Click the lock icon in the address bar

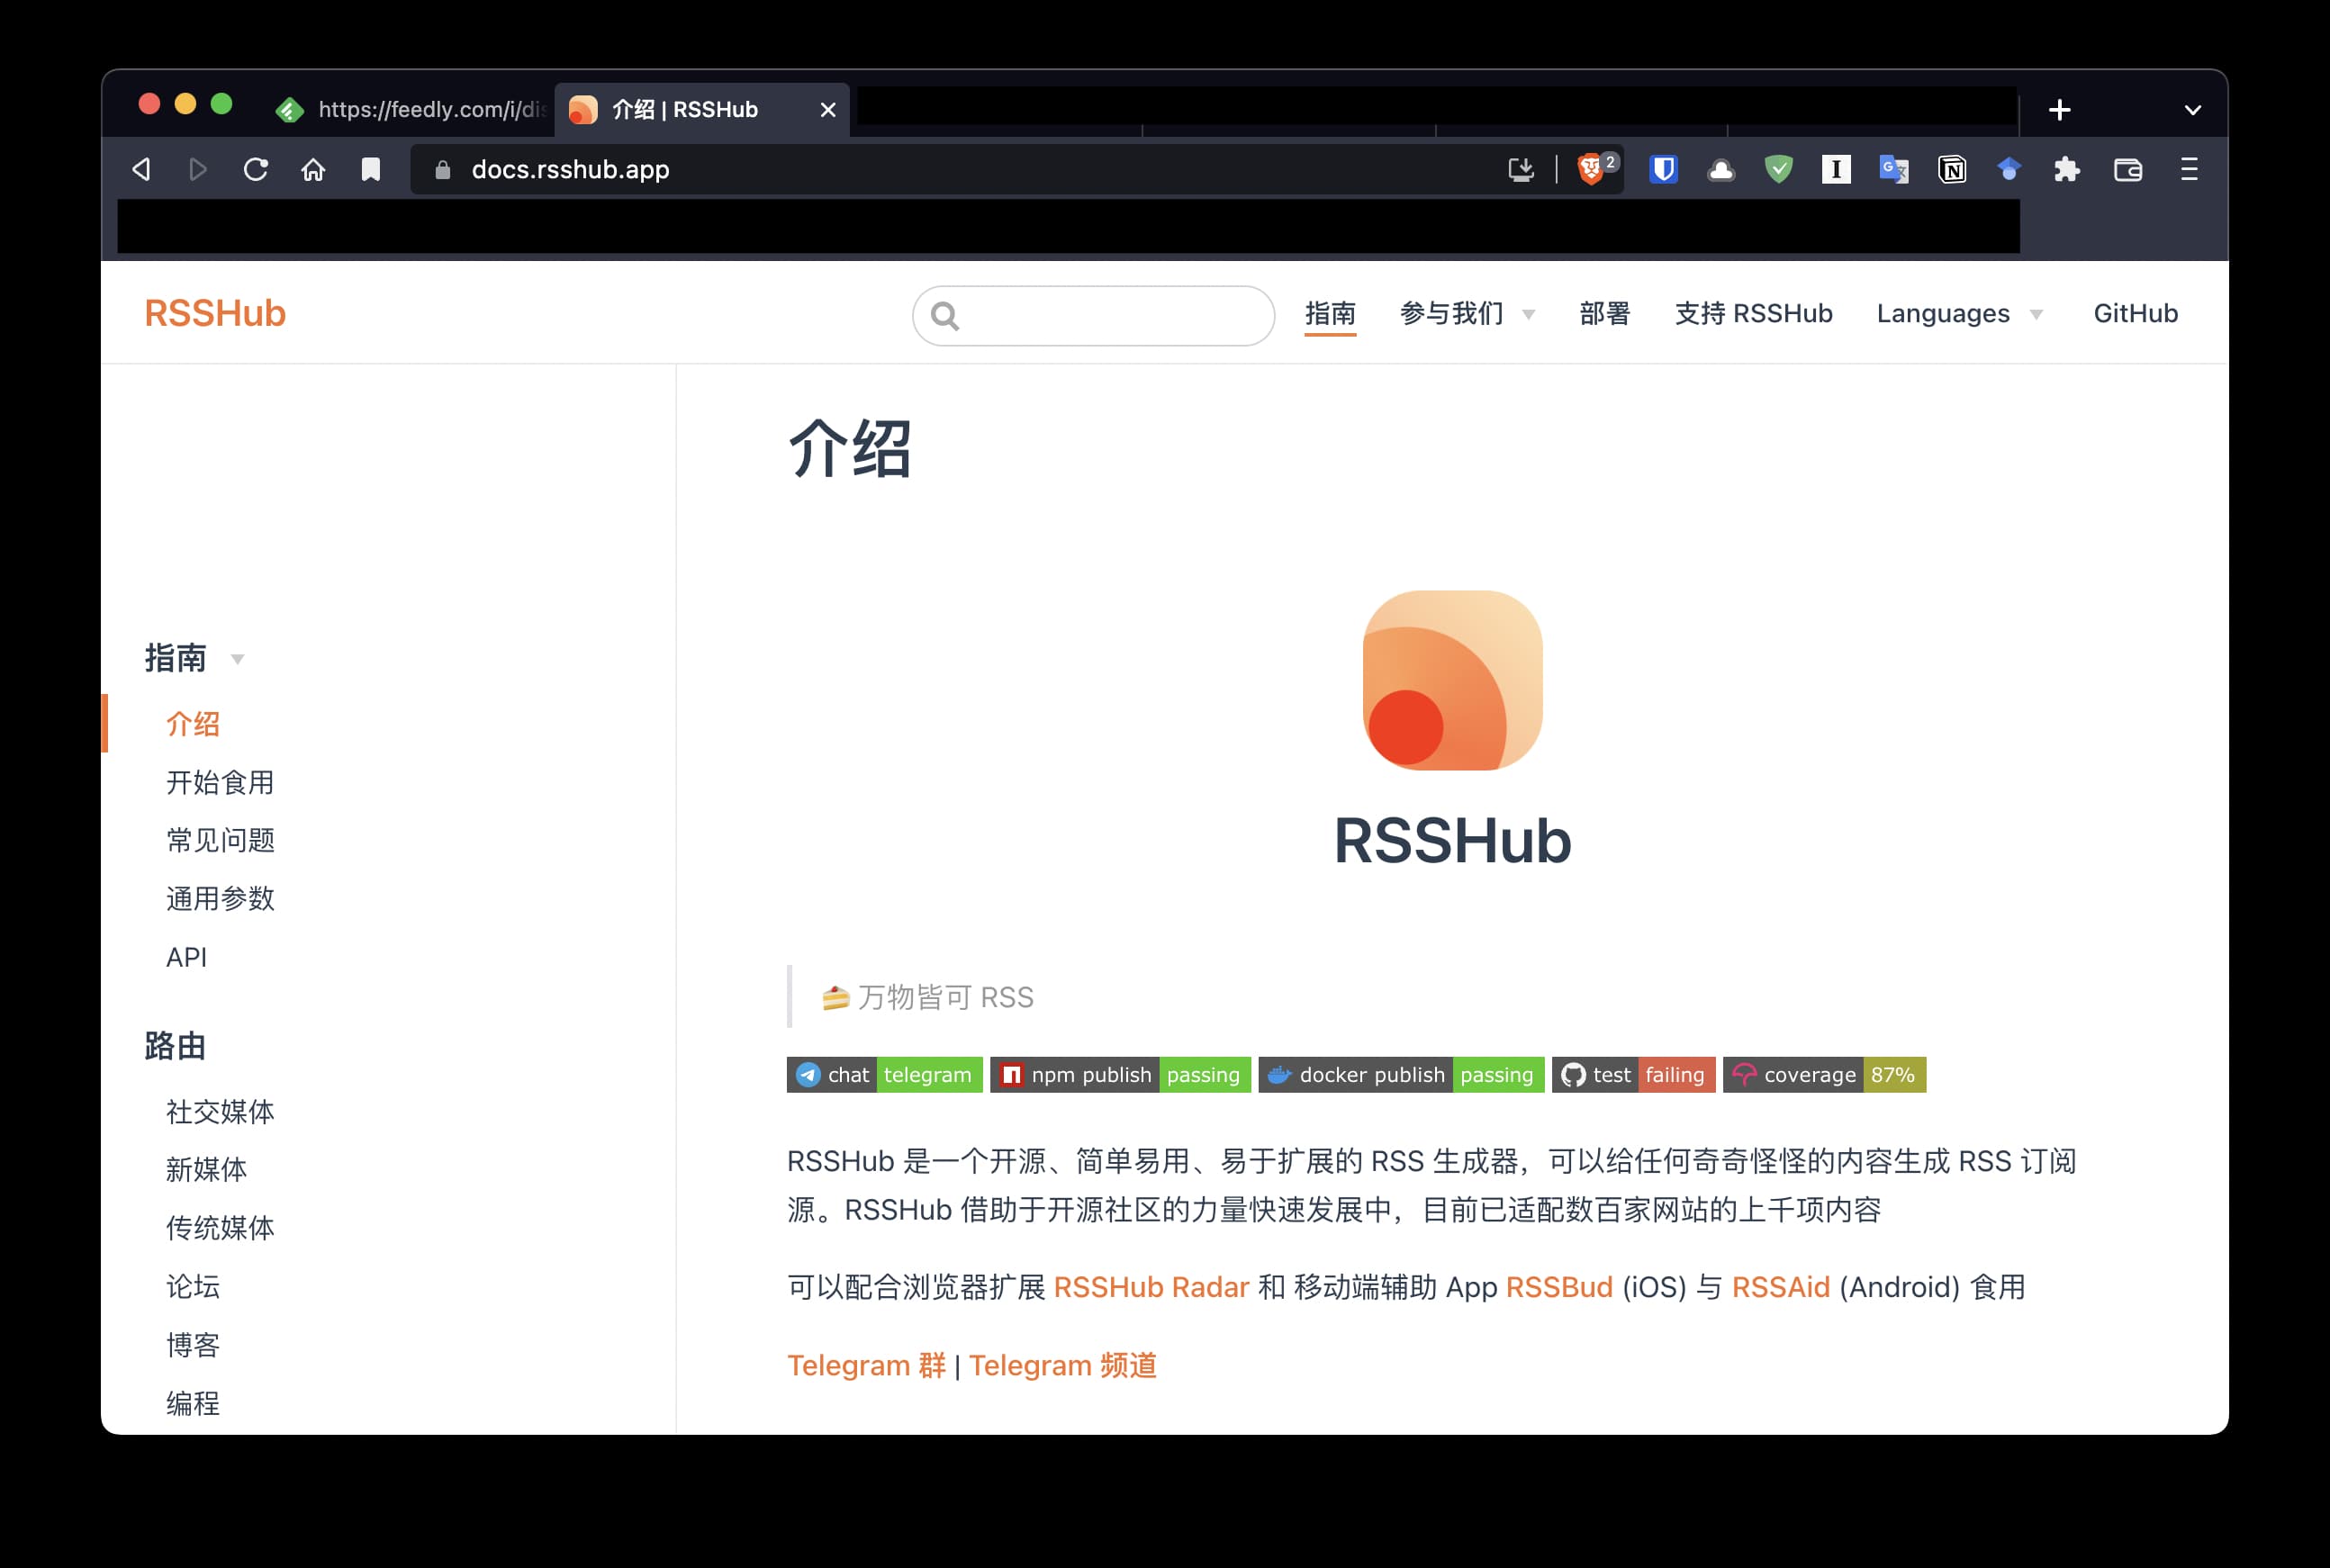click(x=443, y=170)
